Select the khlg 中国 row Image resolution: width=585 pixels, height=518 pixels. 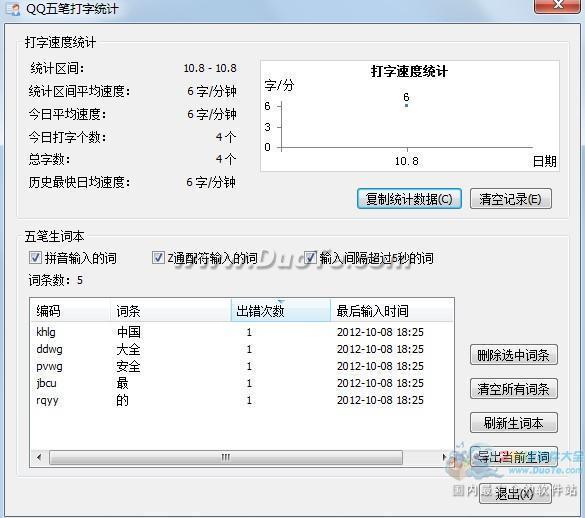[x=241, y=332]
